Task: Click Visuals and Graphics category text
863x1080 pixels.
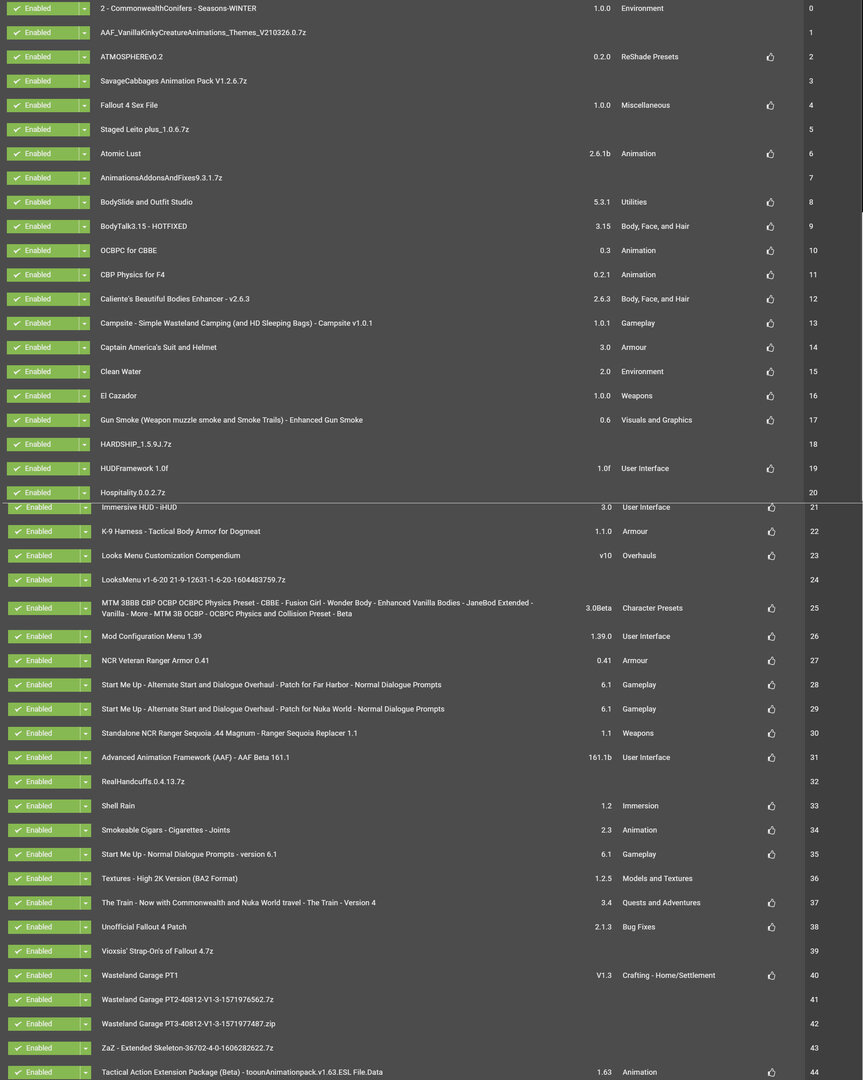Action: [656, 420]
